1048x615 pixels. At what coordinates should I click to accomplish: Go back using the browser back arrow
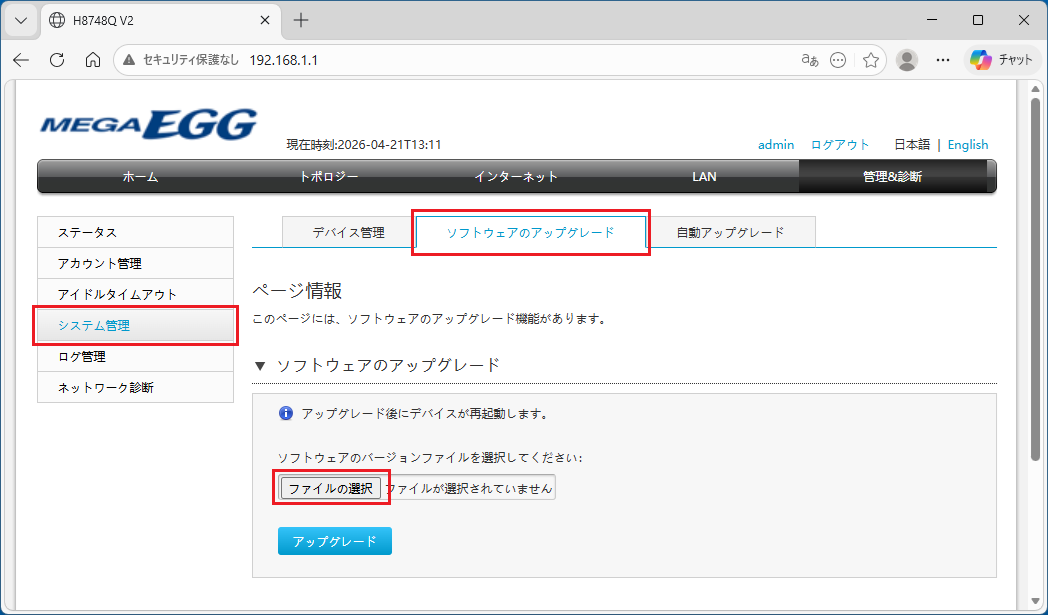pyautogui.click(x=21, y=60)
